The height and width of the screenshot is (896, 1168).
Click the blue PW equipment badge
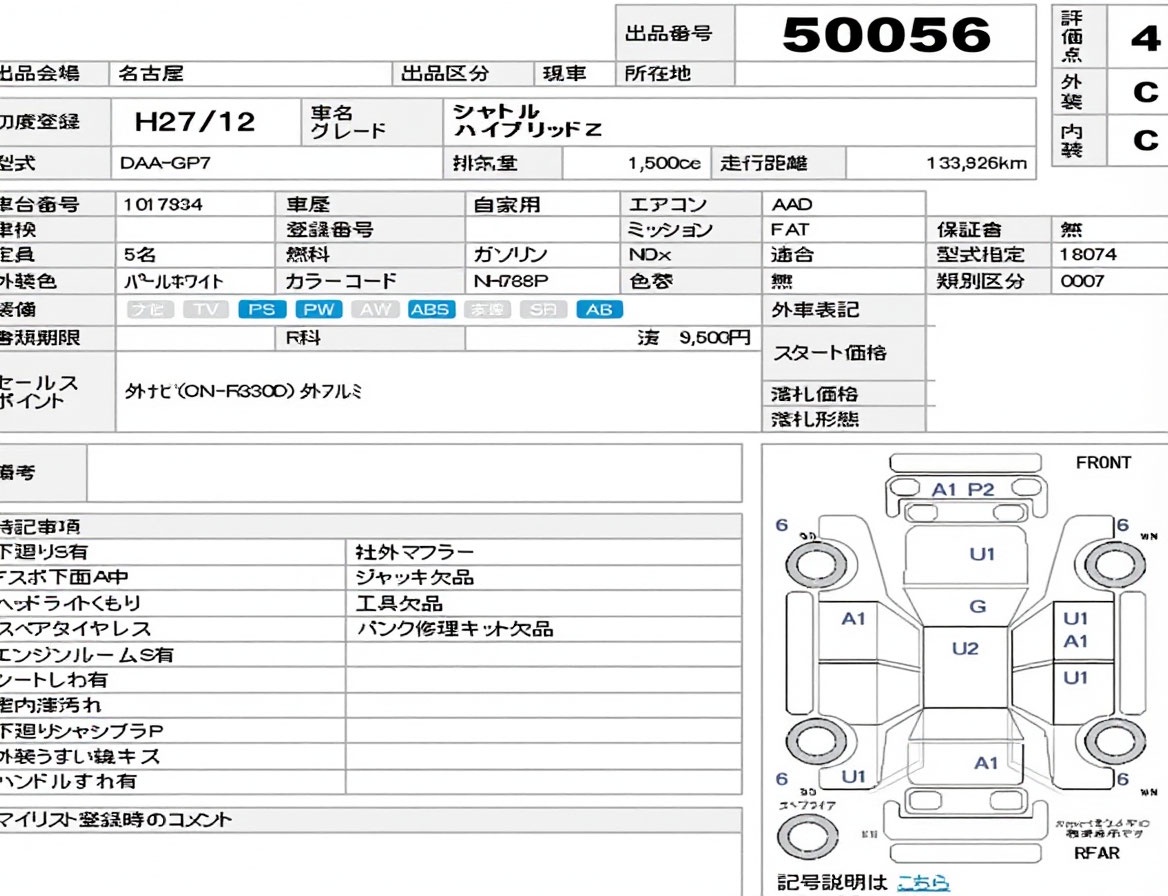point(319,309)
